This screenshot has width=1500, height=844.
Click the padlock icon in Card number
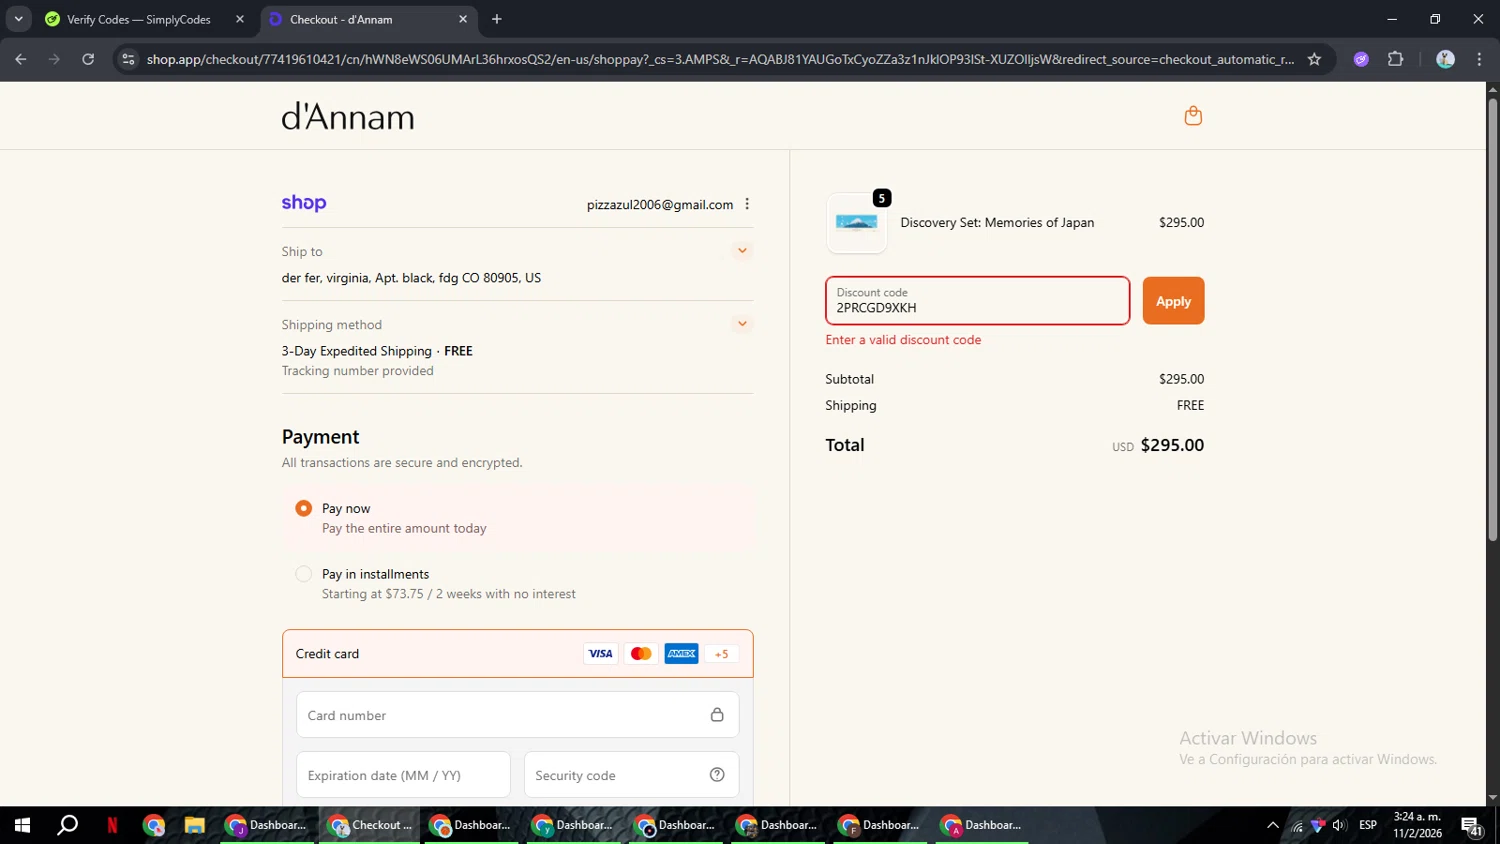(717, 715)
